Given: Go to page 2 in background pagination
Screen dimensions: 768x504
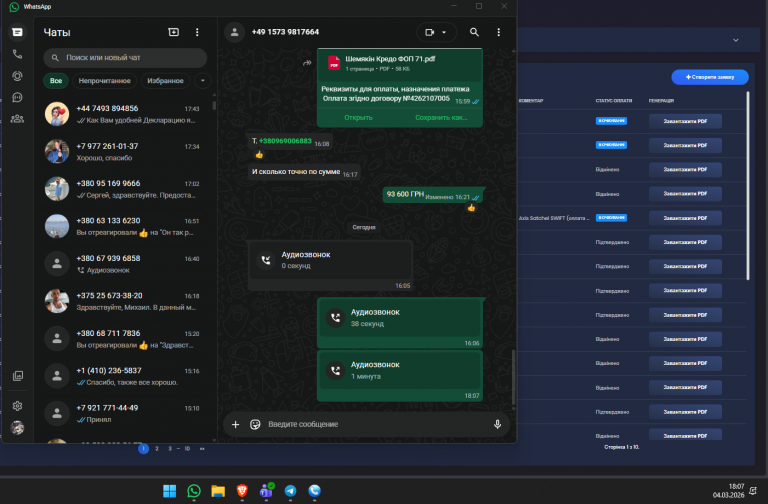Looking at the screenshot, I should (x=157, y=449).
